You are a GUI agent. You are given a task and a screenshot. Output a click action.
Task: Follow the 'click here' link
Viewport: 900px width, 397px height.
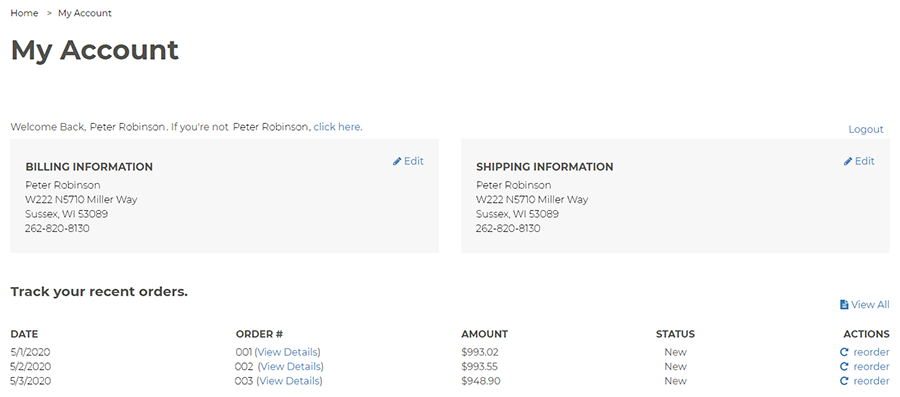[x=337, y=127]
